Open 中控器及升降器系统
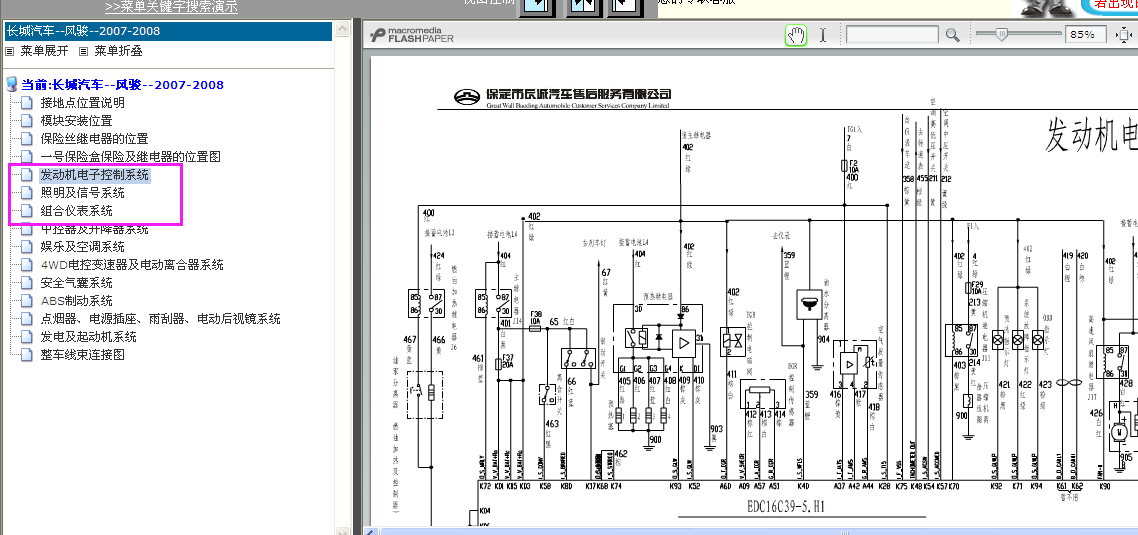Viewport: 1138px width, 535px height. [x=94, y=229]
